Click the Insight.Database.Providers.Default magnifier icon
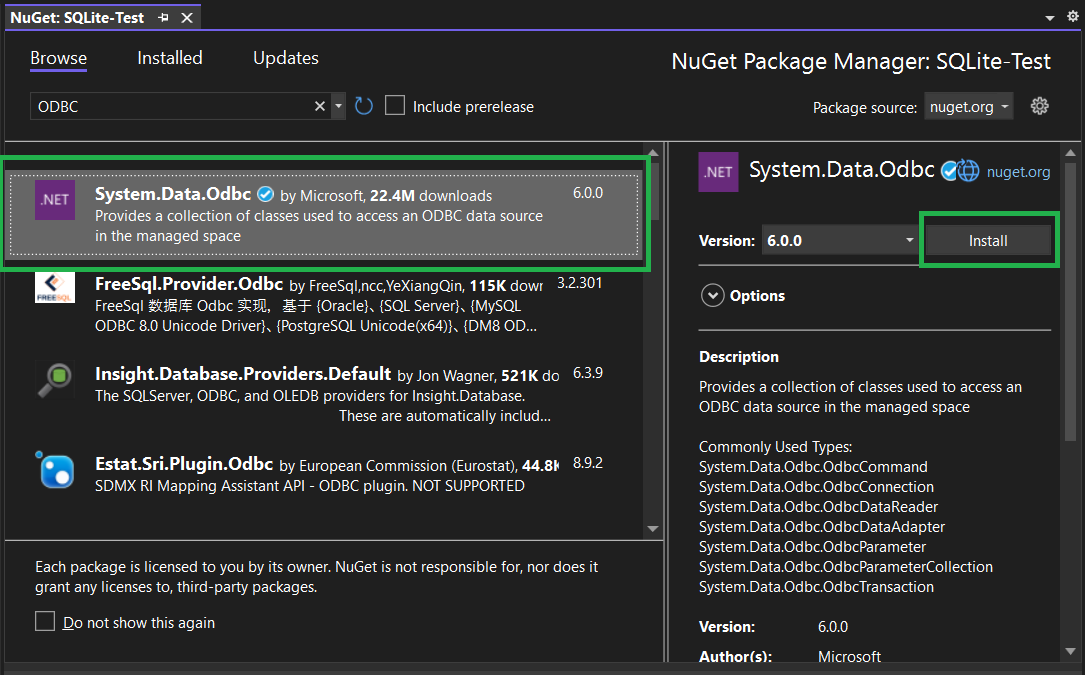Image resolution: width=1085 pixels, height=675 pixels. 55,379
